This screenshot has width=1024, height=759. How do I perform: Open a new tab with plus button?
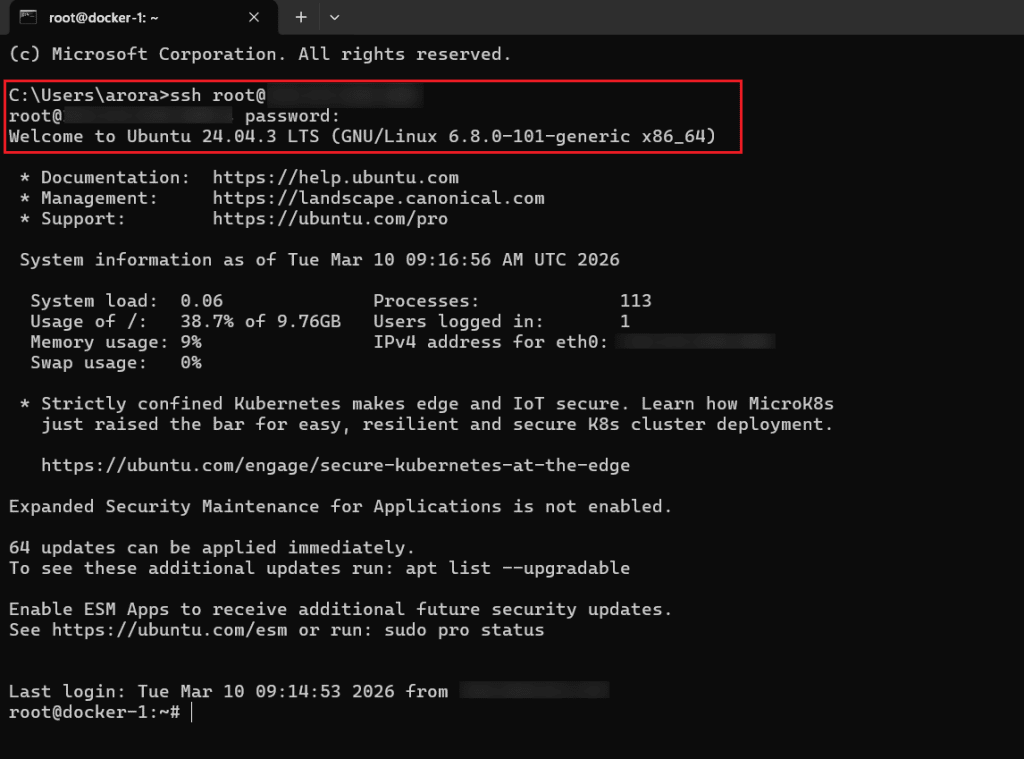(x=301, y=17)
